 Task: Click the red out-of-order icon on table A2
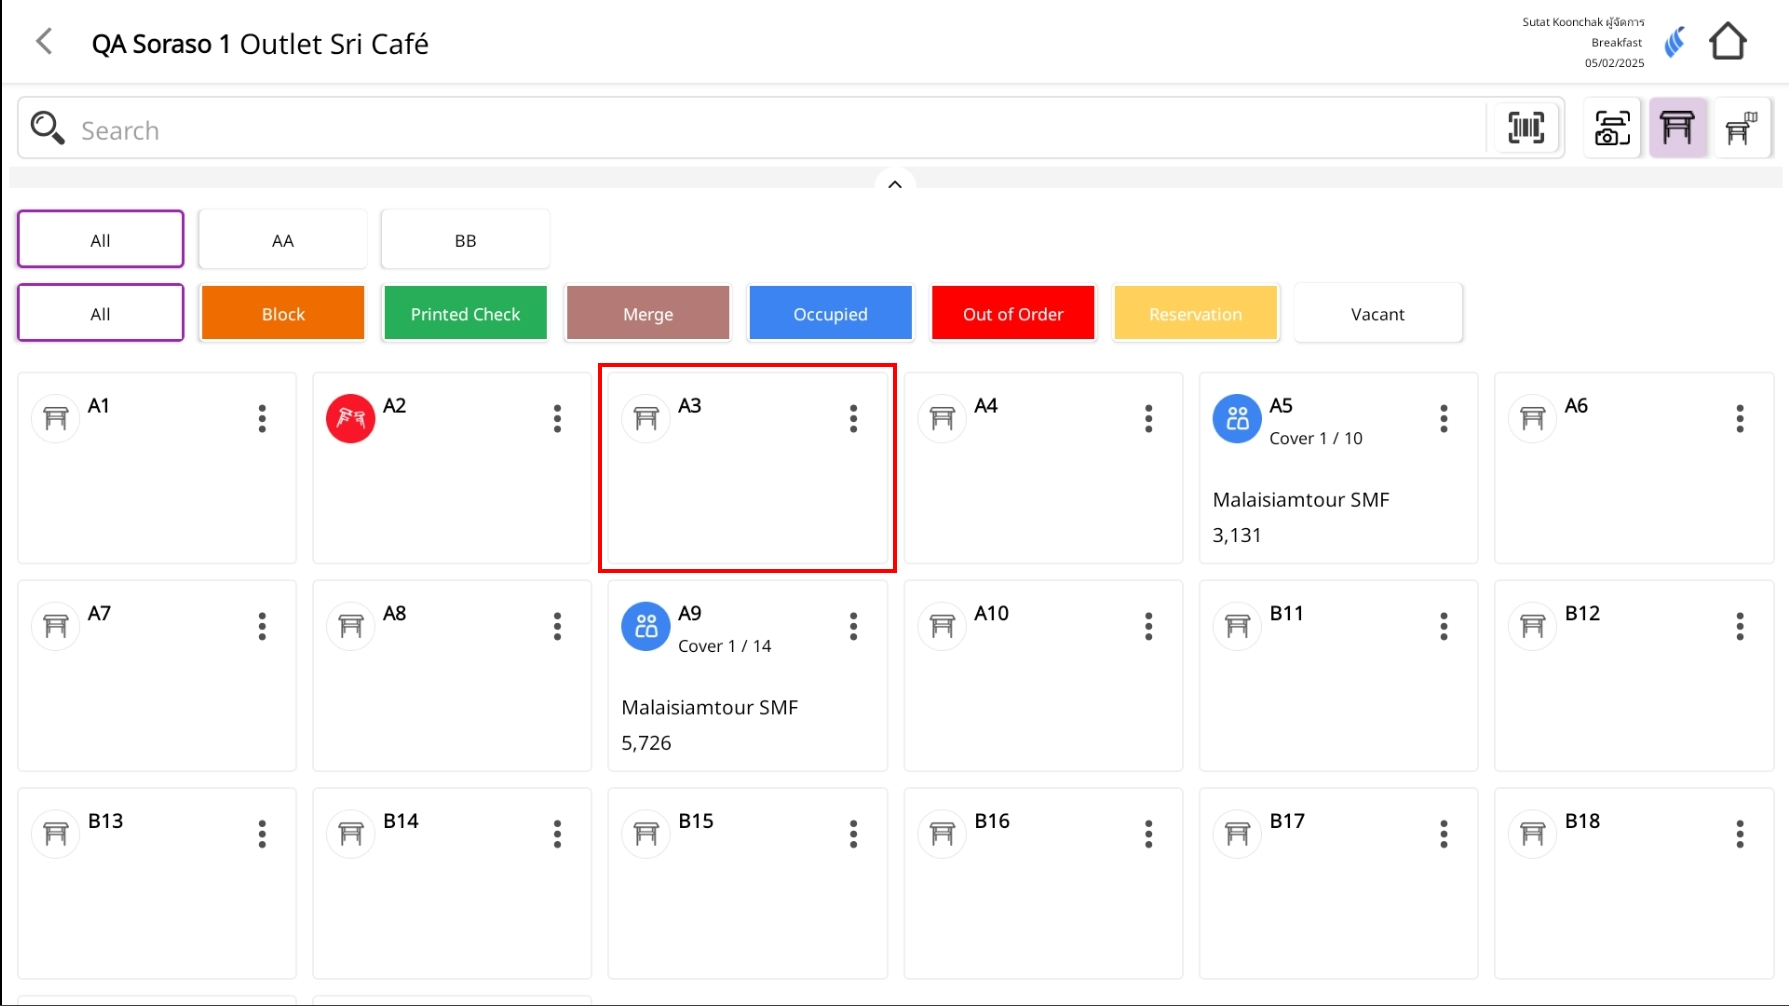350,418
